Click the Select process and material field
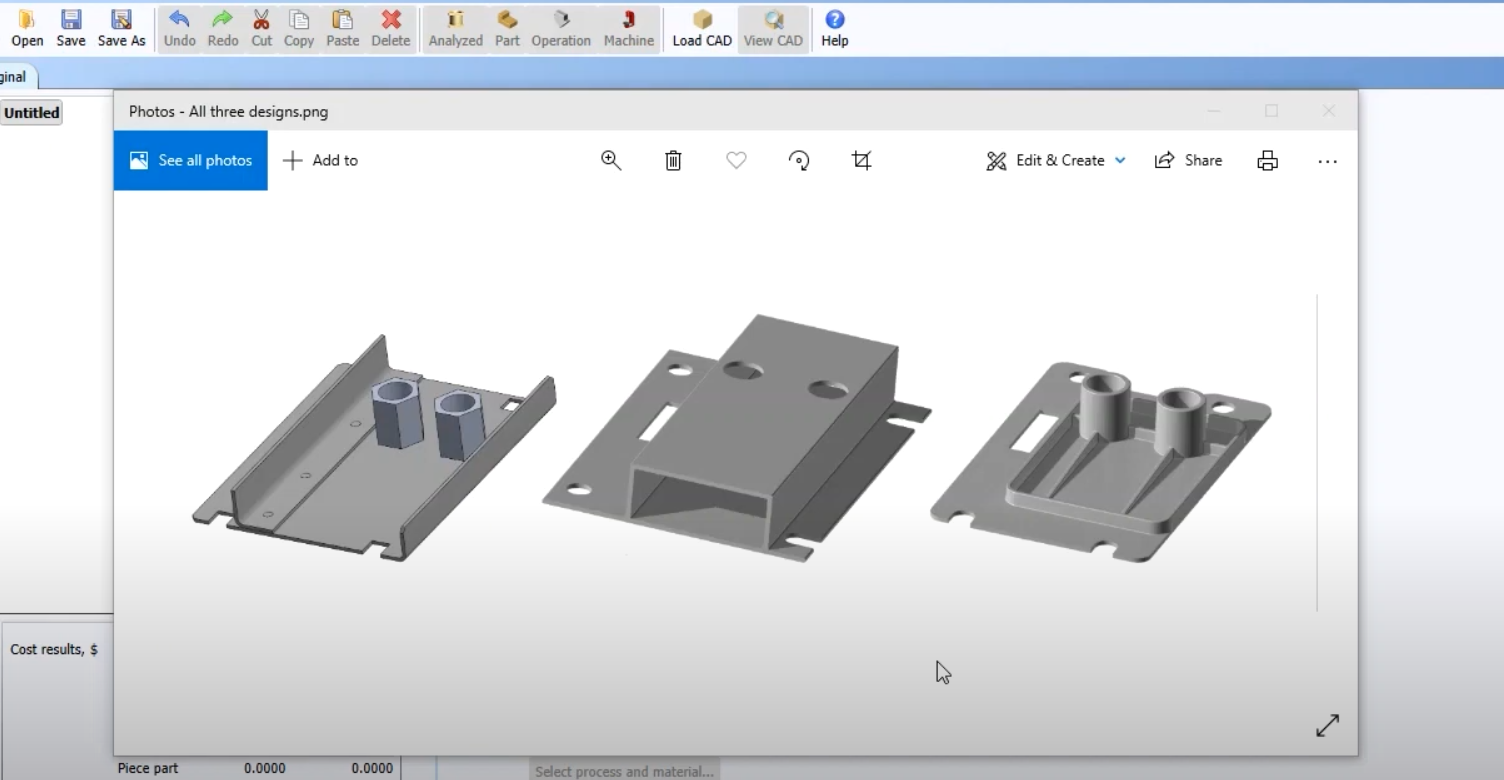The image size is (1504, 780). (x=624, y=771)
